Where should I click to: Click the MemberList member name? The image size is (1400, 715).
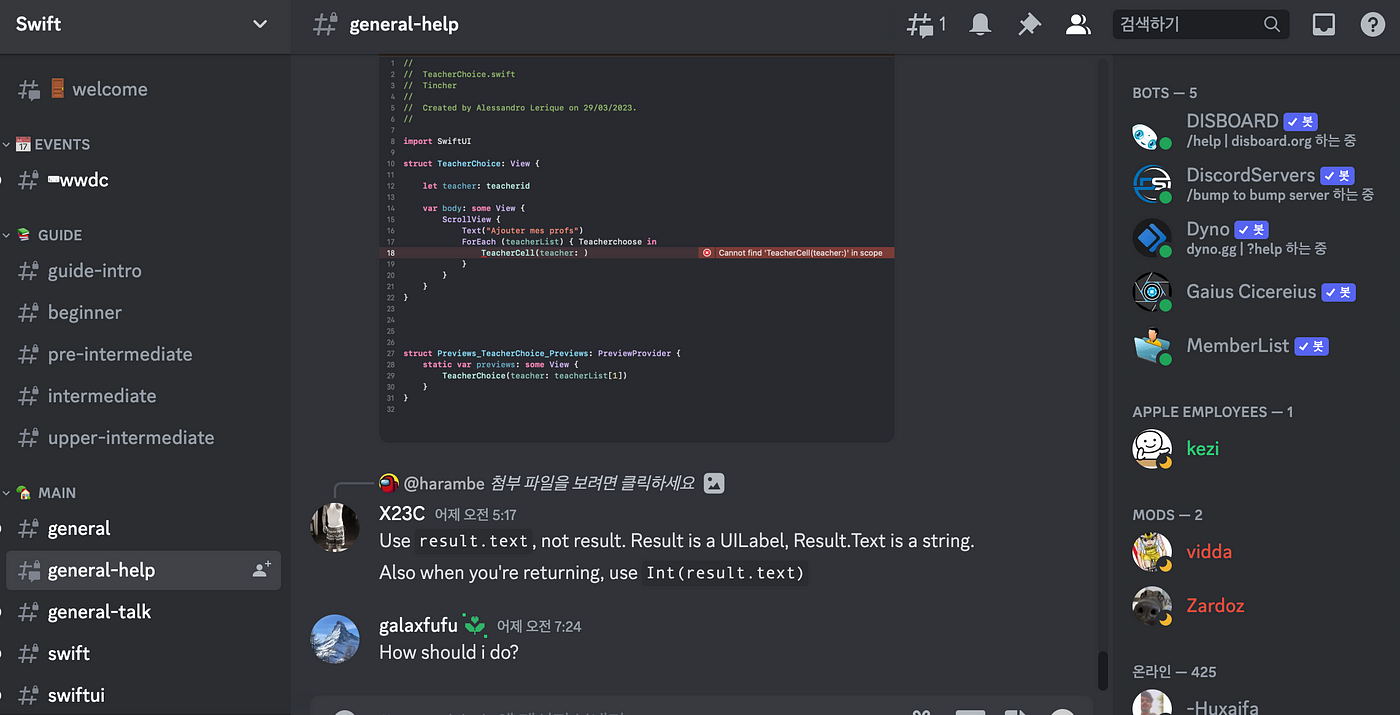(x=1238, y=346)
